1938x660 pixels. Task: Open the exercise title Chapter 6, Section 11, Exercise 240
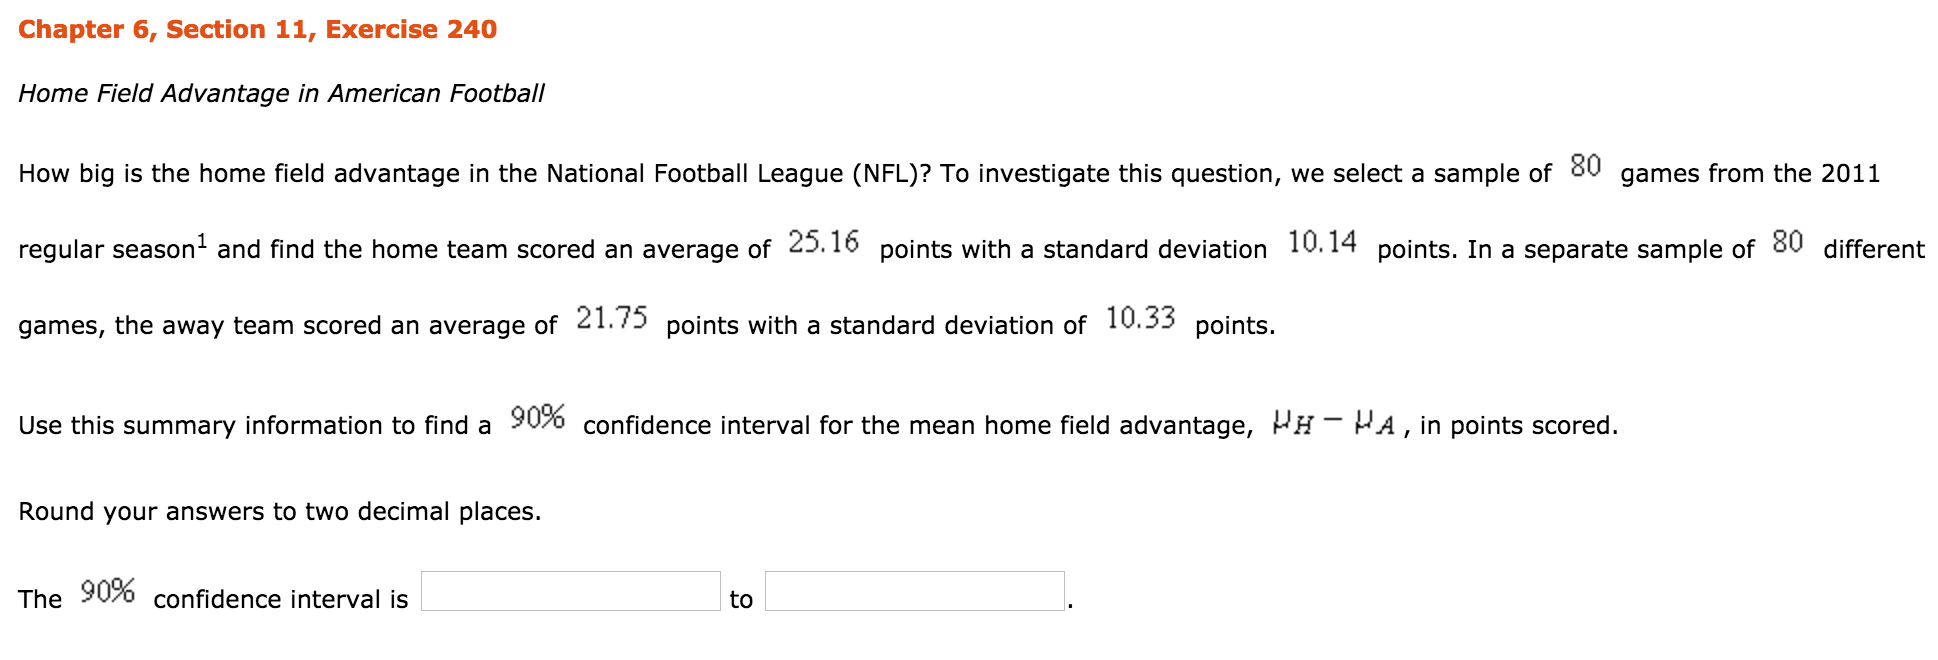pos(257,28)
